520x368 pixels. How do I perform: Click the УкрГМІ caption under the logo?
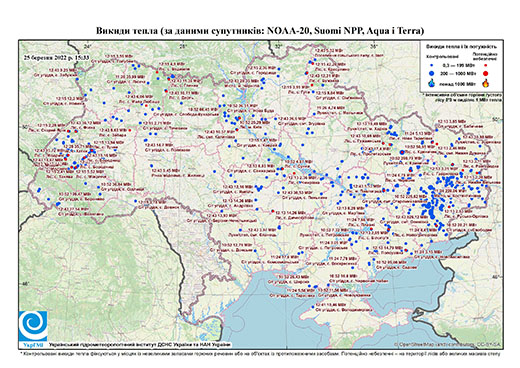click(x=33, y=345)
